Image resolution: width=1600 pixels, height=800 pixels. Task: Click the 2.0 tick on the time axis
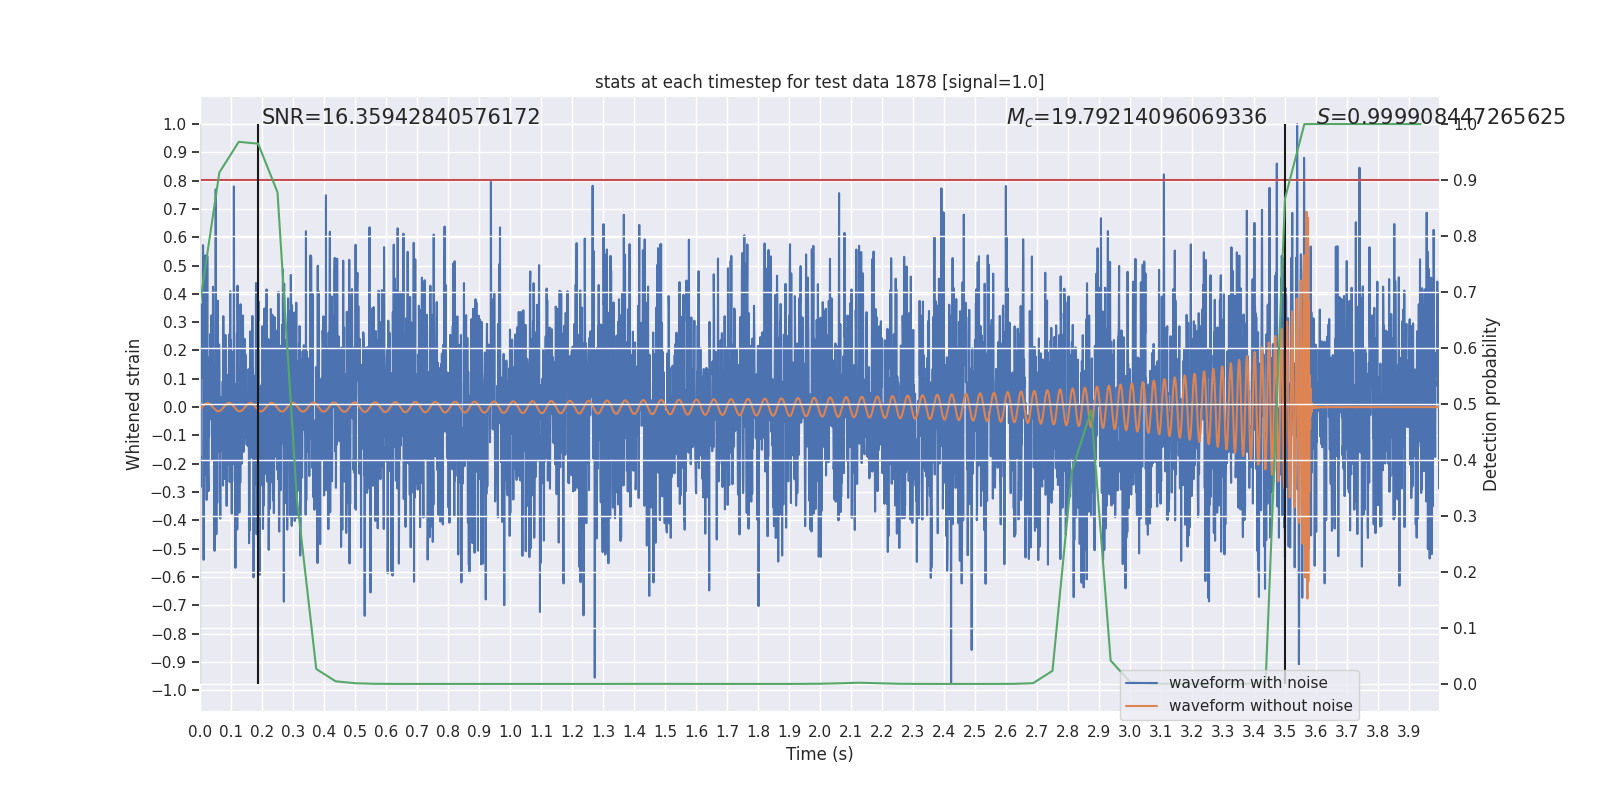click(820, 732)
